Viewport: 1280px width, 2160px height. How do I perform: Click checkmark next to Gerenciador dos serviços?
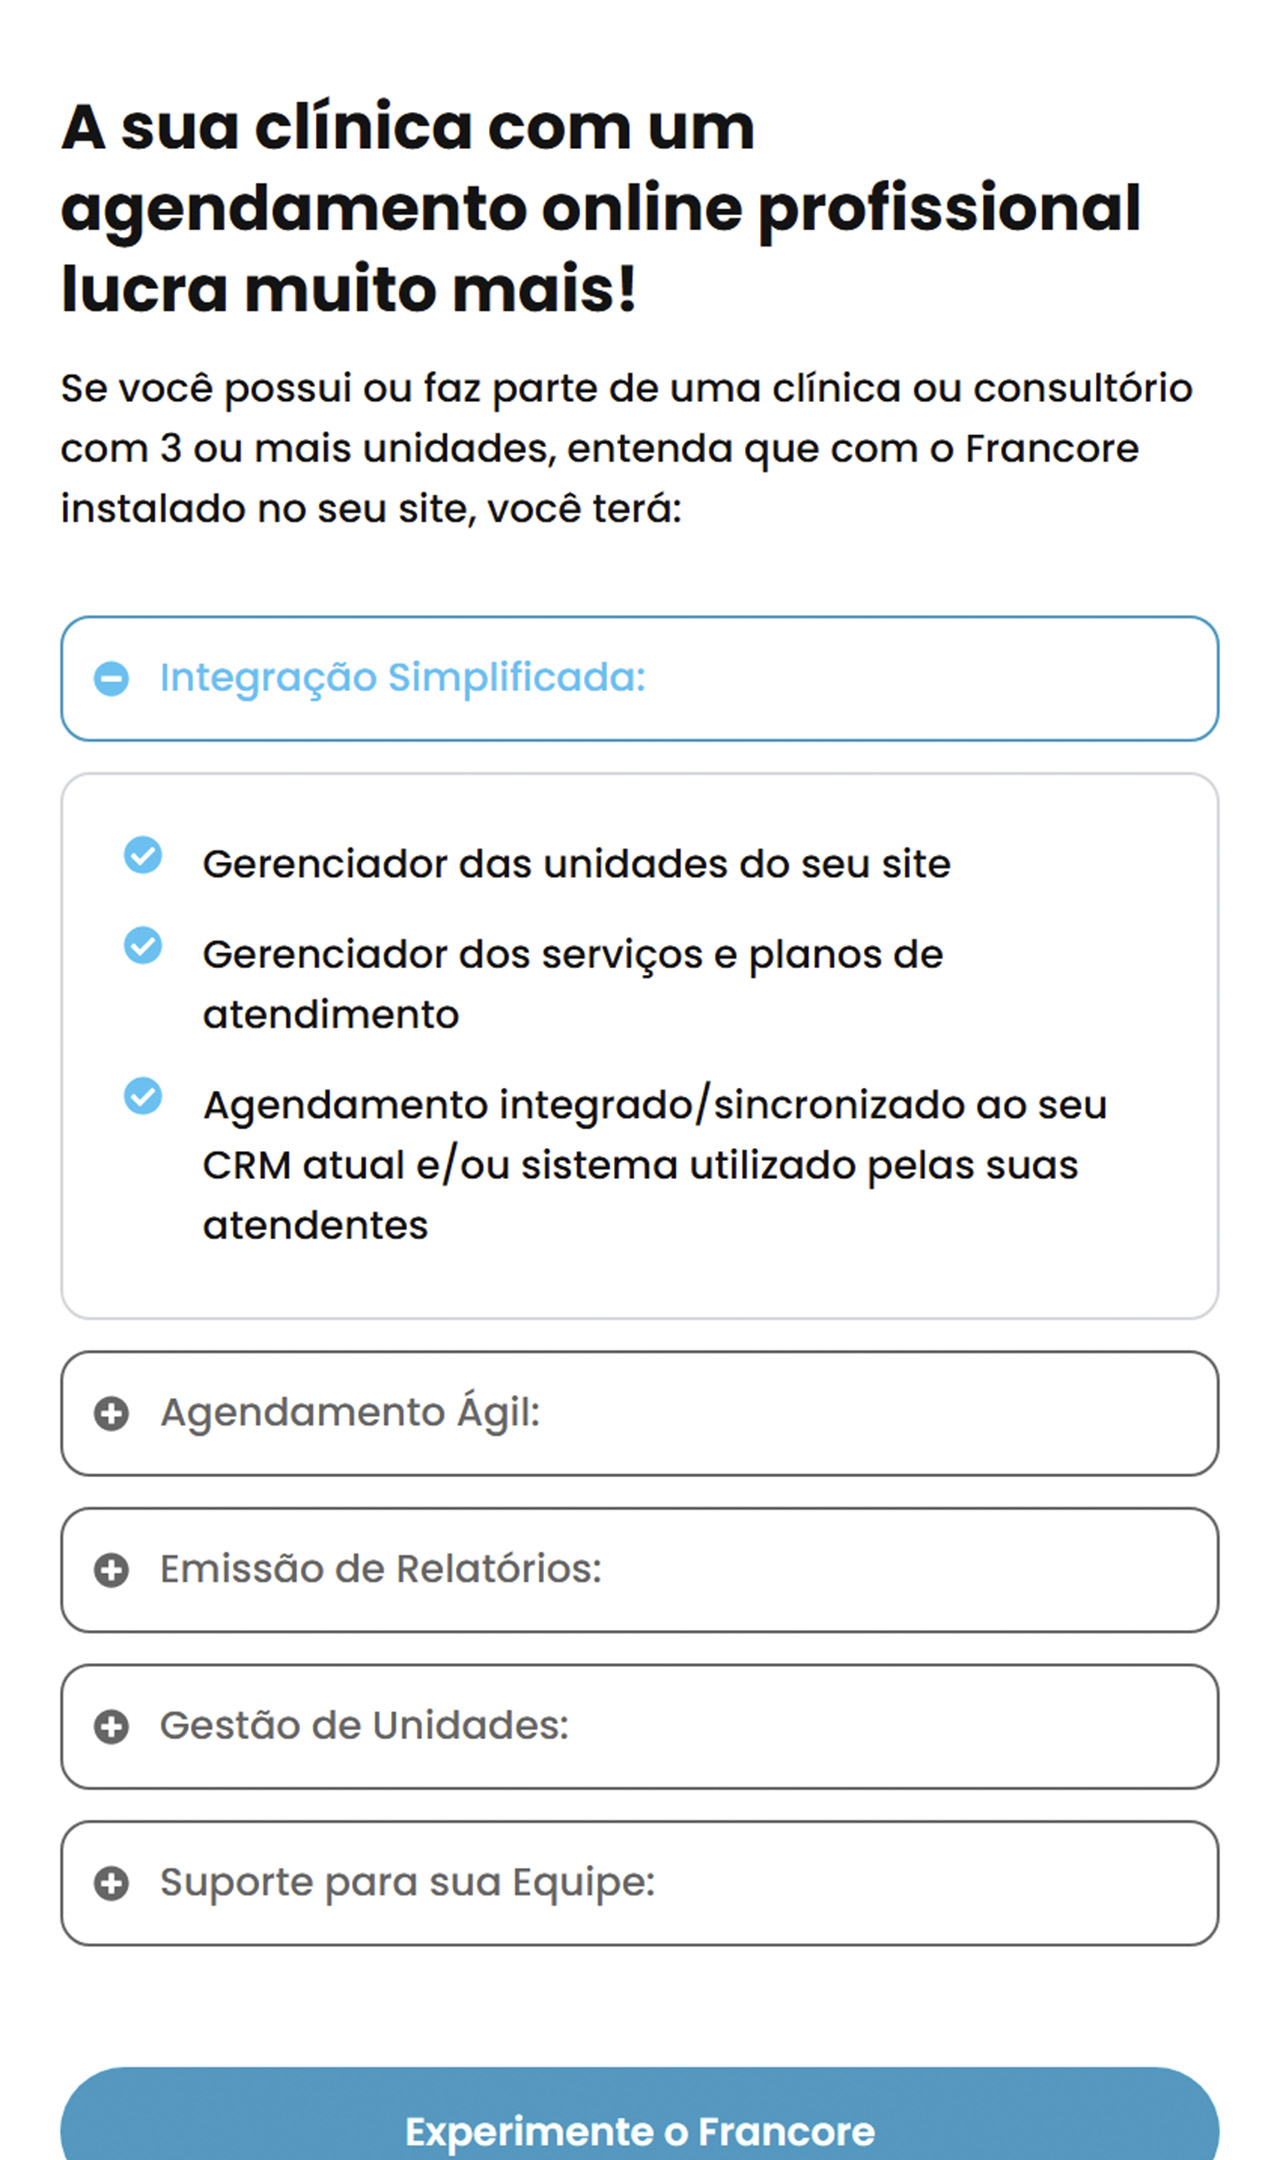click(x=143, y=945)
